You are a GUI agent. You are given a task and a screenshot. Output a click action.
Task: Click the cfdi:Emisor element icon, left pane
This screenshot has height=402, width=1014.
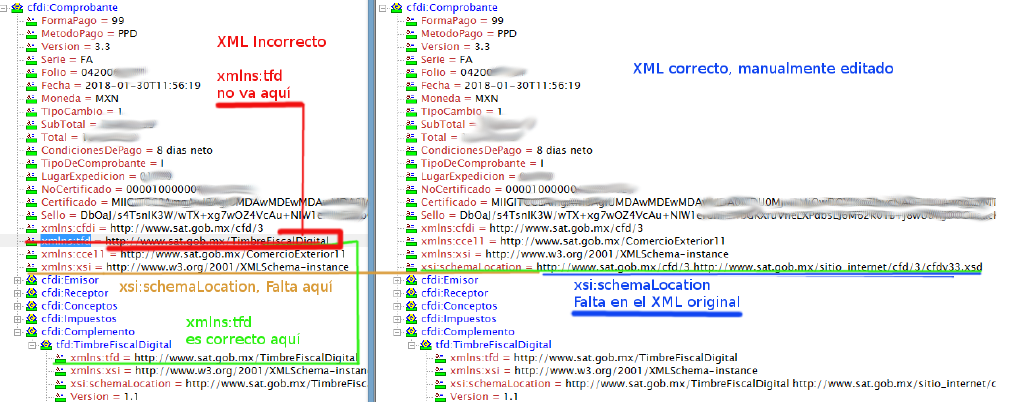32,280
